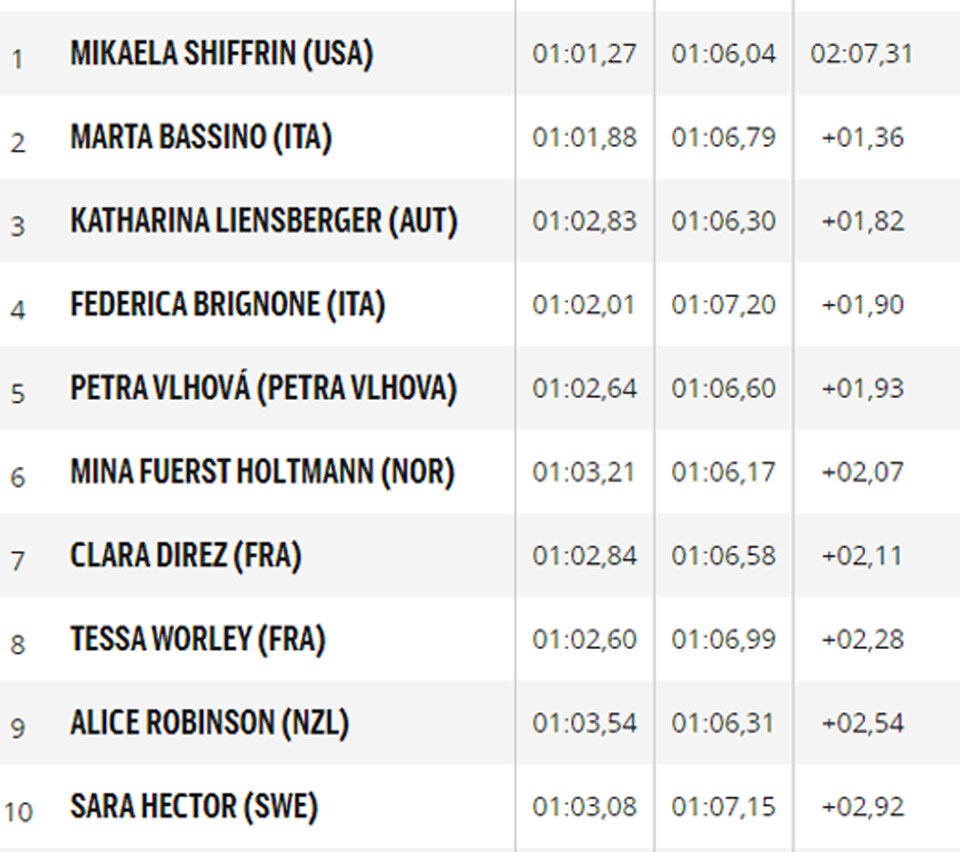Select Brignone's gap +01,90
Screen dimensions: 960x852
coord(863,305)
